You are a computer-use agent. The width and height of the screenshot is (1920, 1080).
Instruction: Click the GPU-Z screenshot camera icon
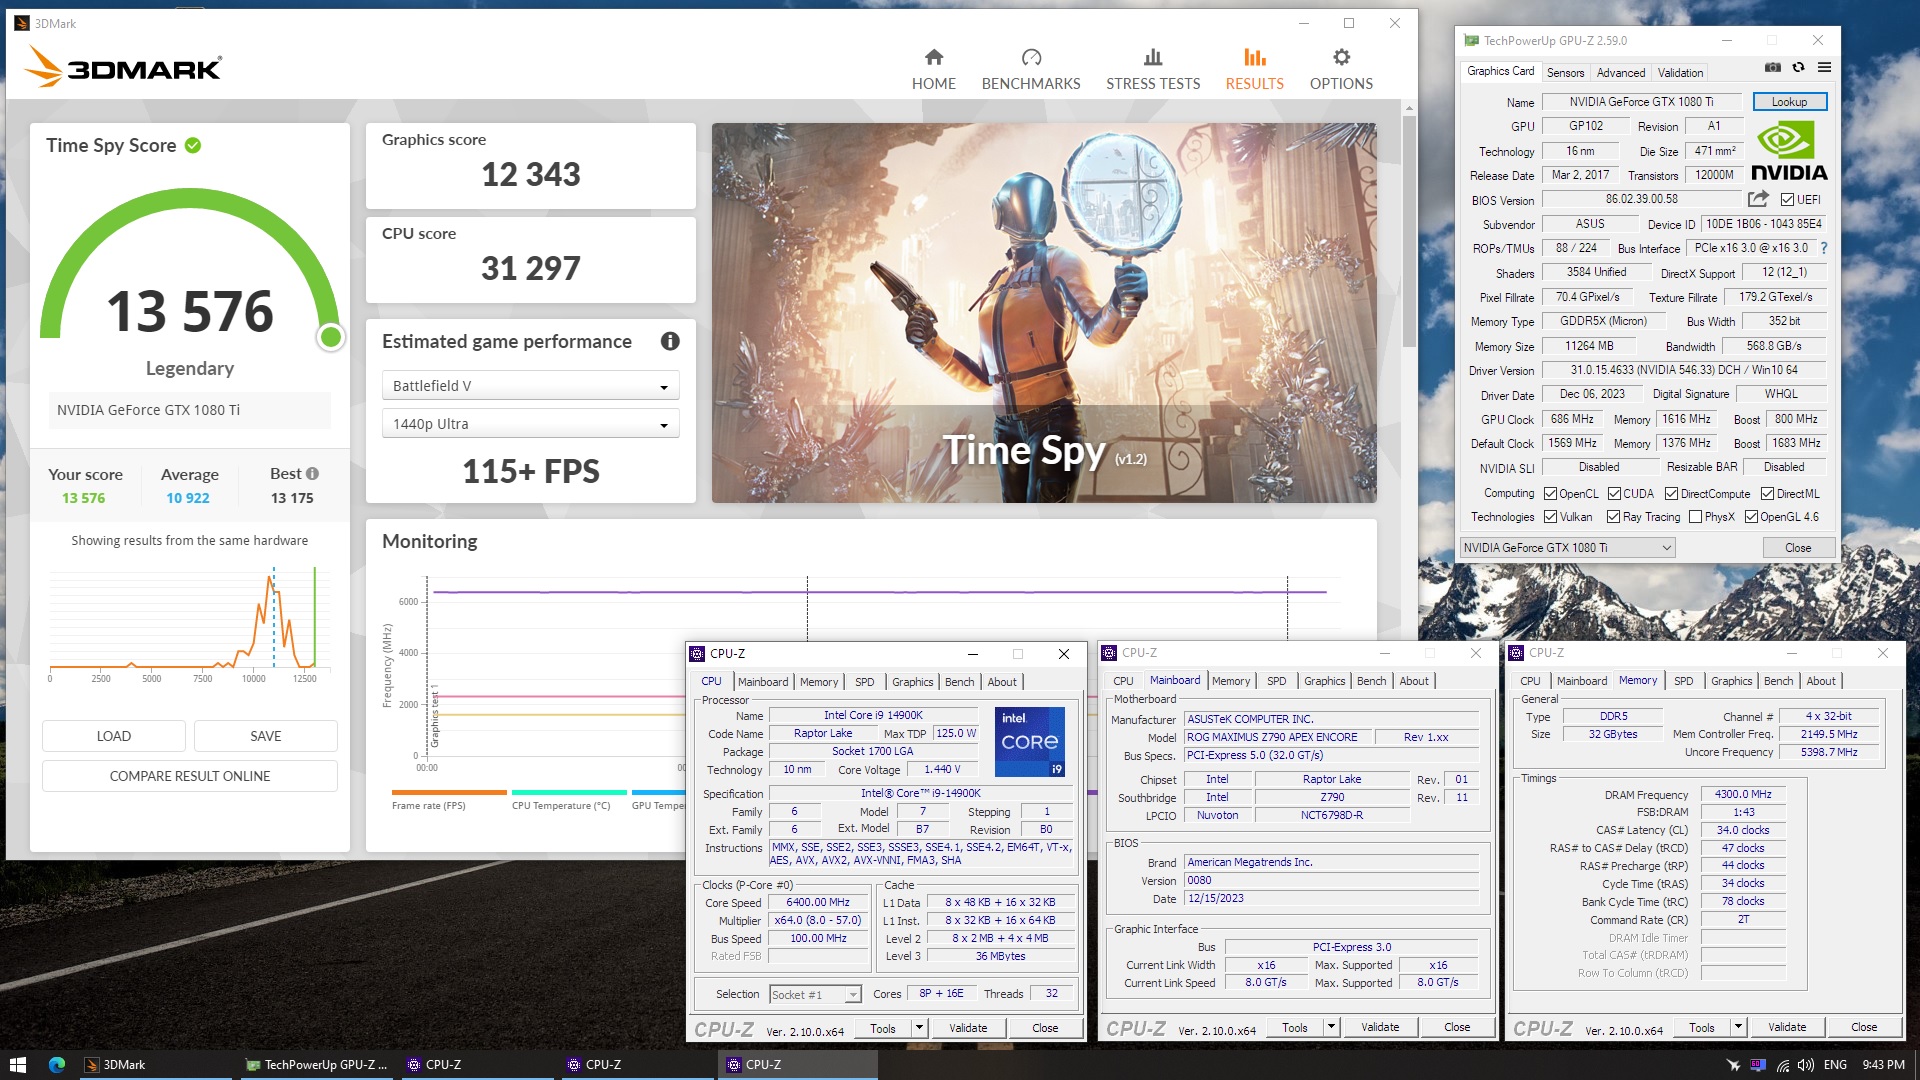point(1772,67)
